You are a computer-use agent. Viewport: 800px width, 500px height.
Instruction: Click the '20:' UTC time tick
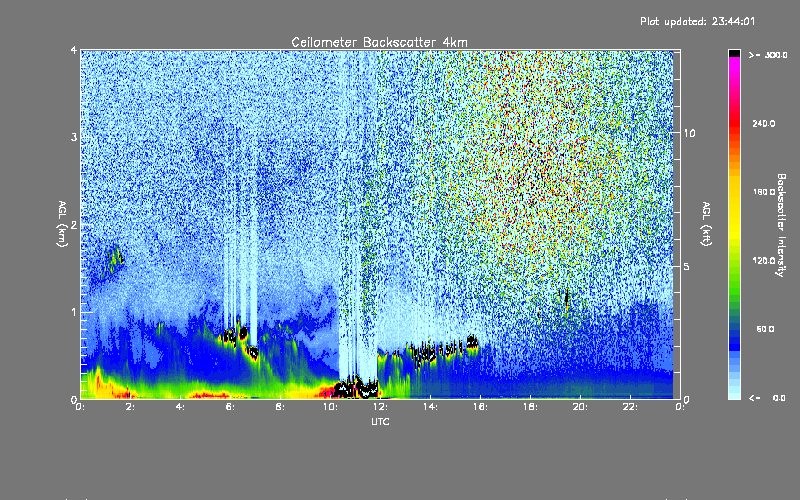[580, 407]
